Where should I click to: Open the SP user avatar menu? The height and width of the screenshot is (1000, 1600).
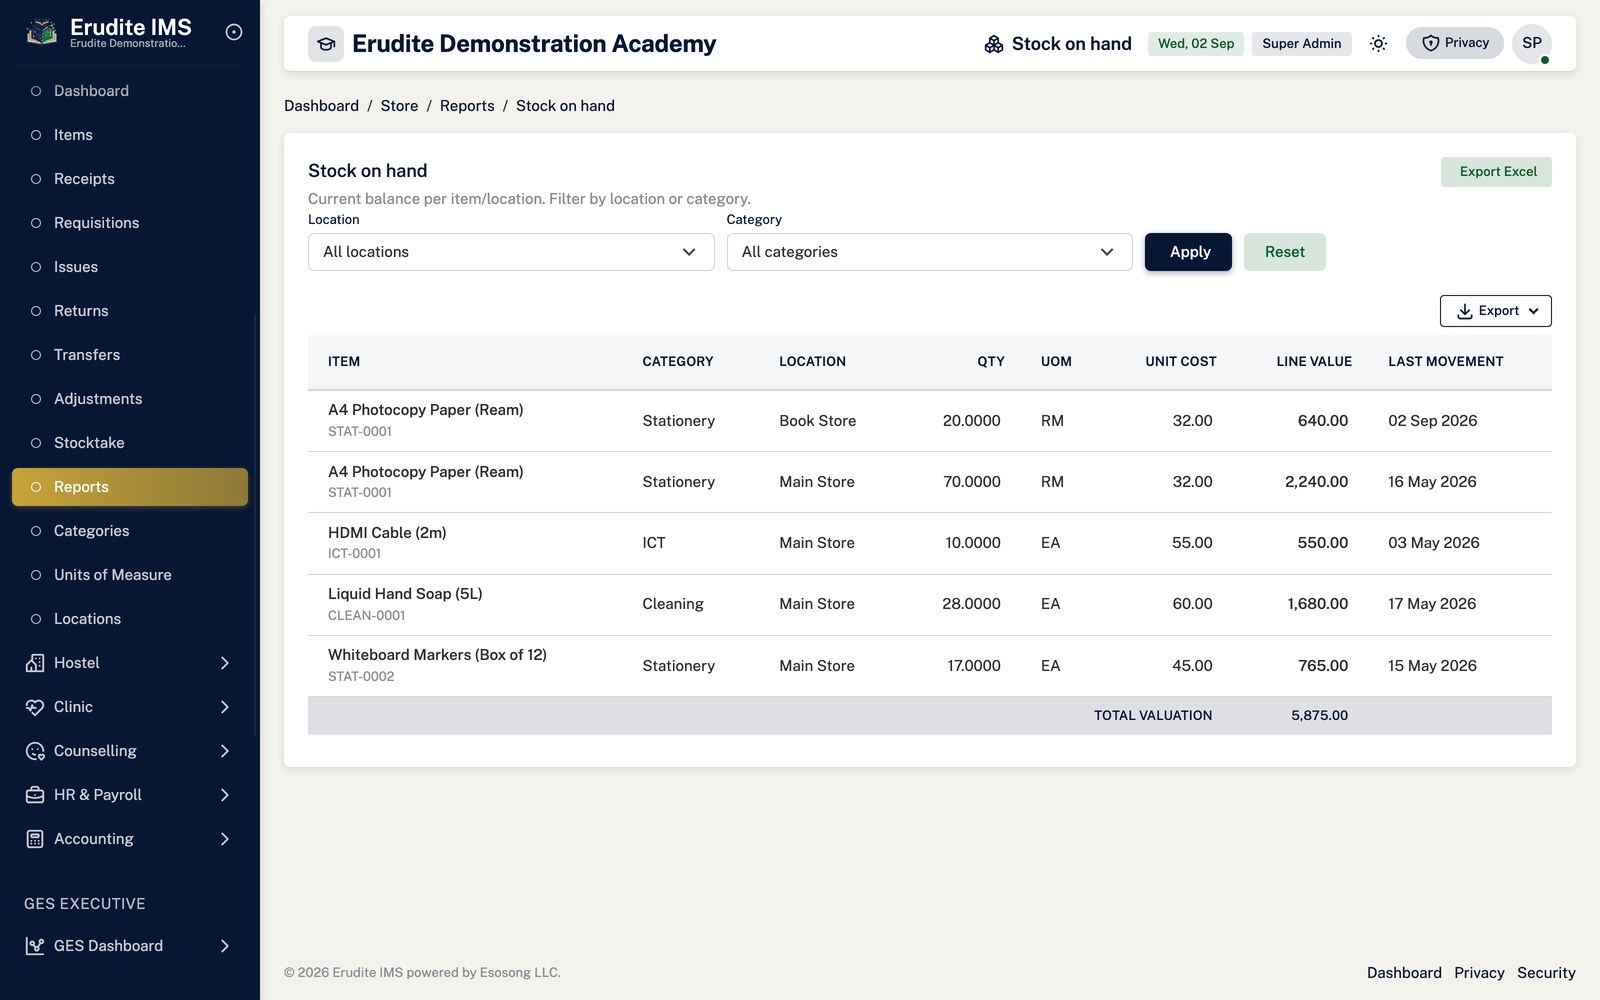tap(1532, 43)
